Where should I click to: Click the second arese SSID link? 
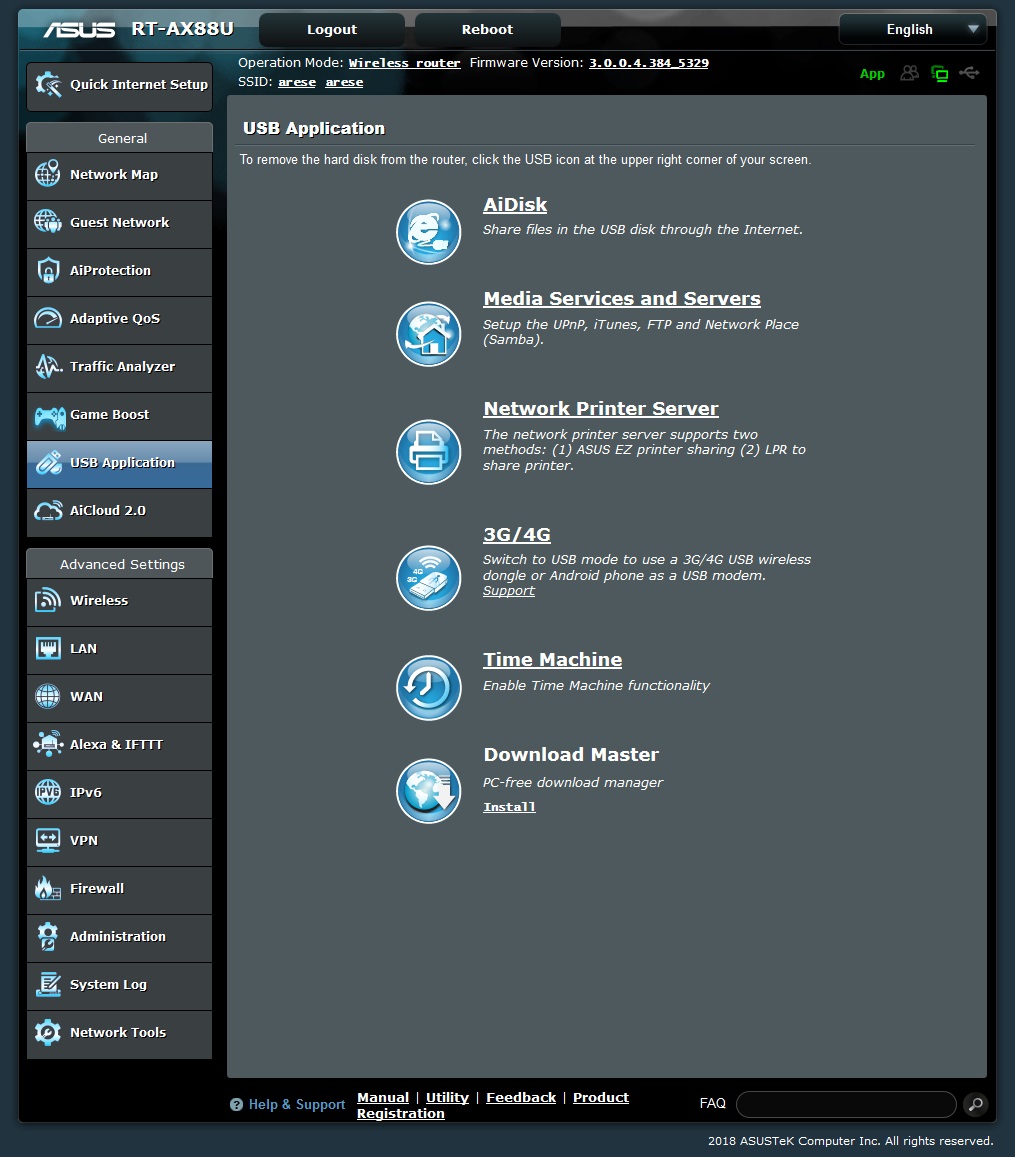344,82
